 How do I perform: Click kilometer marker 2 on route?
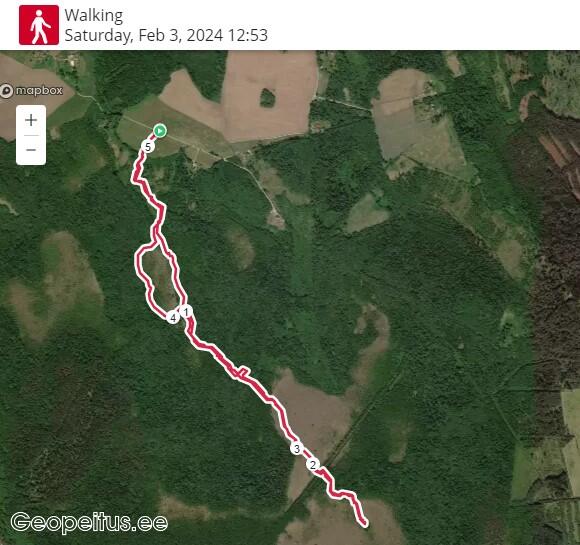313,465
